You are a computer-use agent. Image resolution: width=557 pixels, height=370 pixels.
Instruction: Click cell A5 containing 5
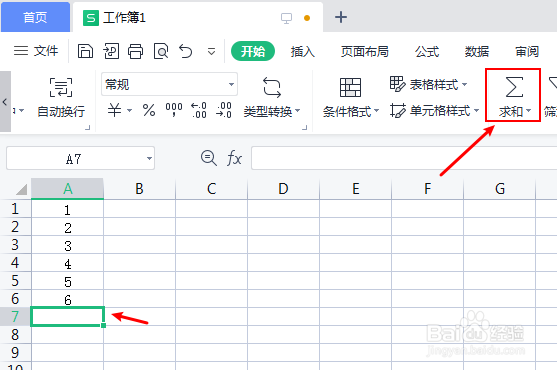67,281
